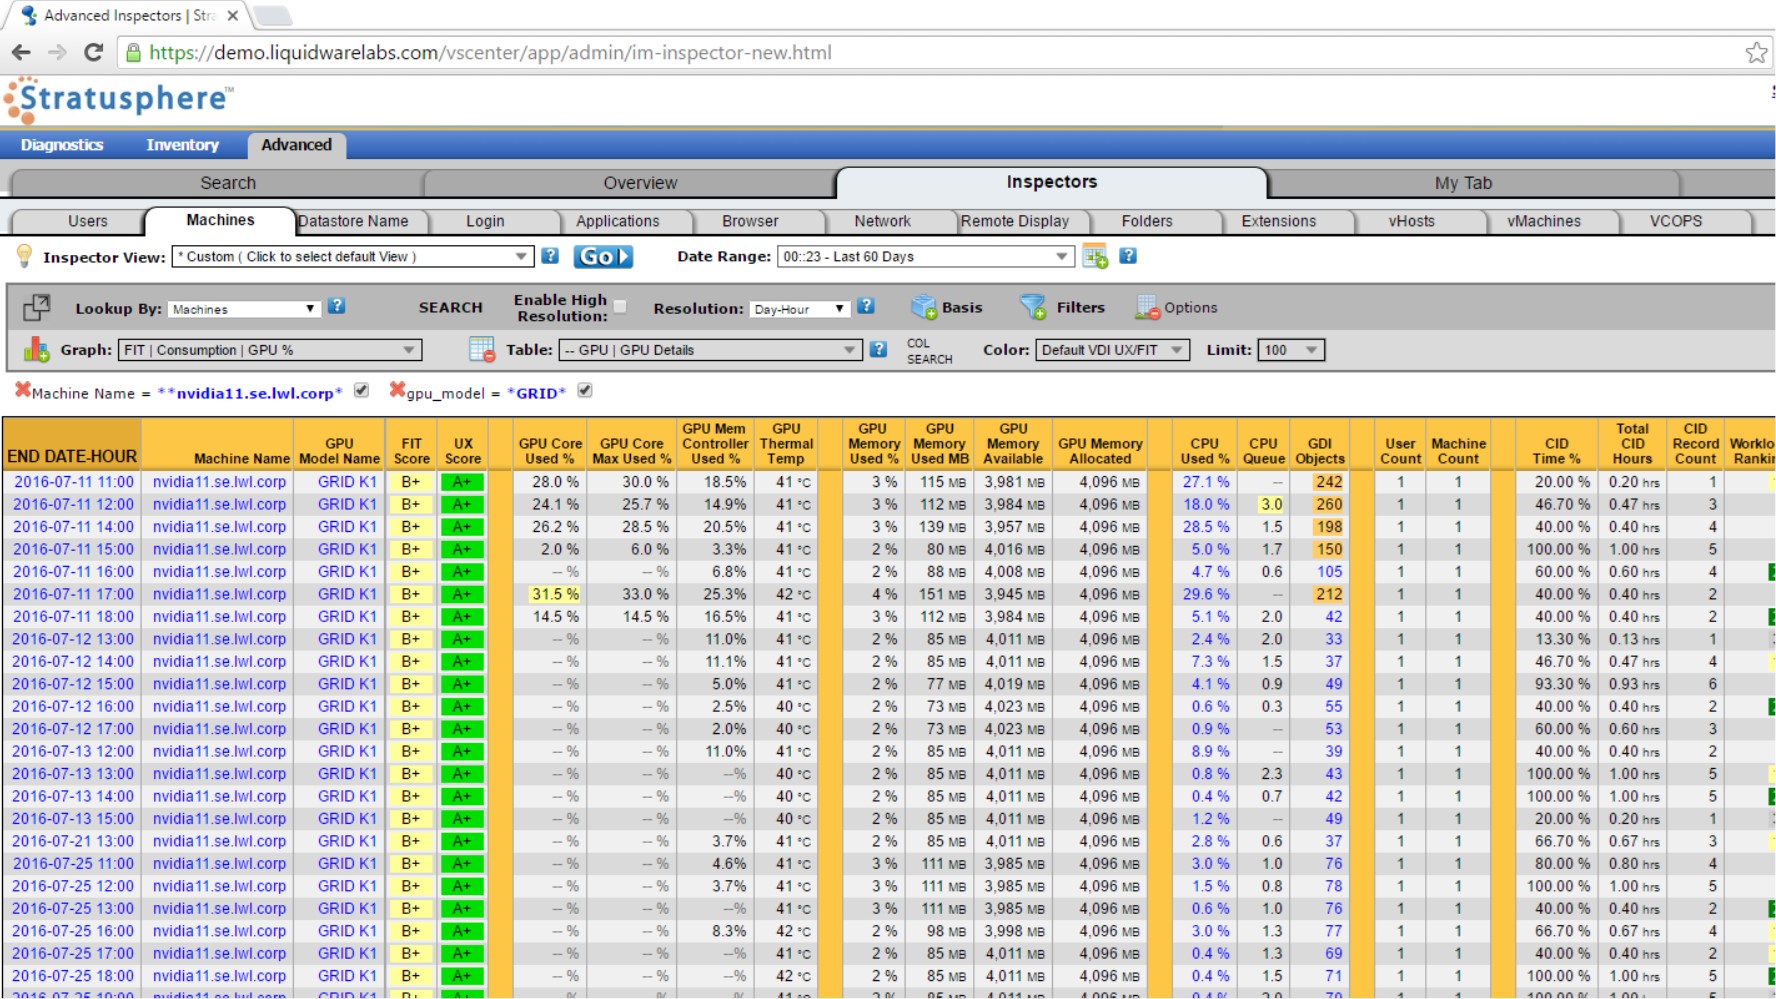Open the Filters funnel icon
1776x999 pixels.
[1032, 307]
